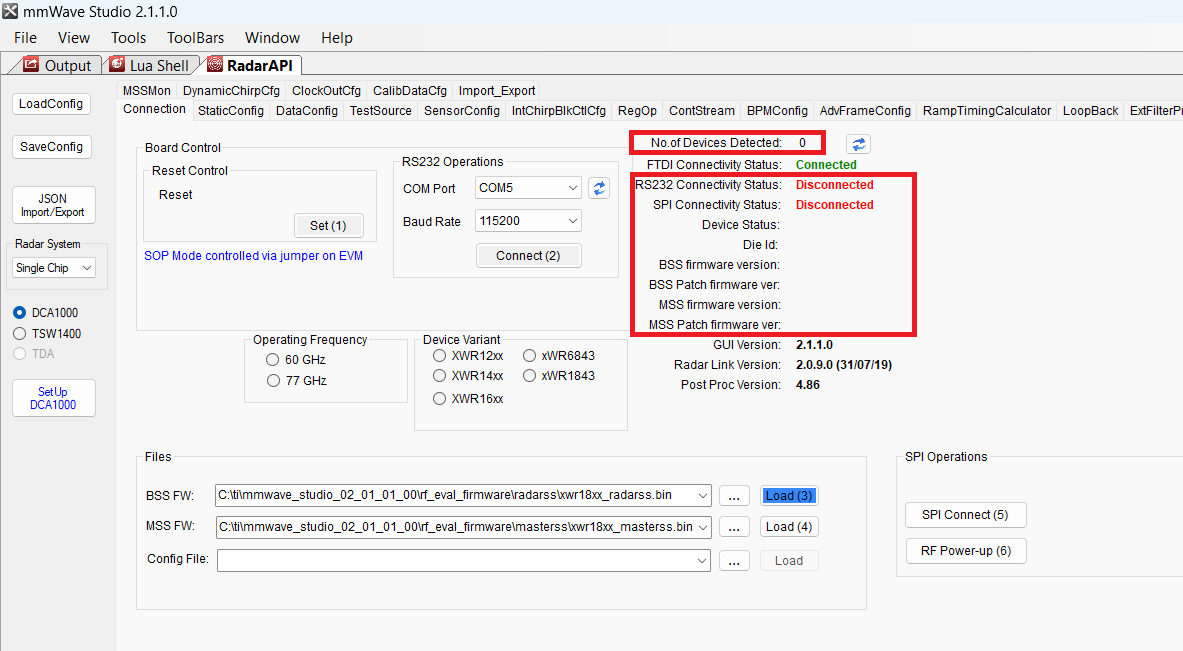The width and height of the screenshot is (1183, 651).
Task: Open the ToolBars menu
Action: tap(195, 38)
